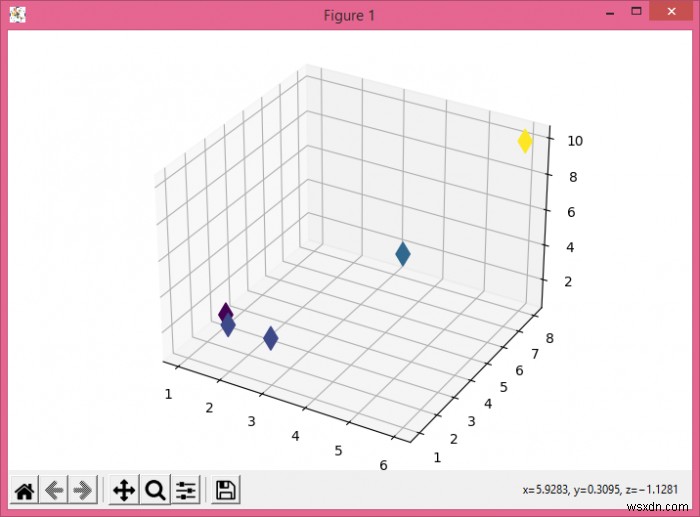Click the Figure 1 title bar text

point(349,16)
